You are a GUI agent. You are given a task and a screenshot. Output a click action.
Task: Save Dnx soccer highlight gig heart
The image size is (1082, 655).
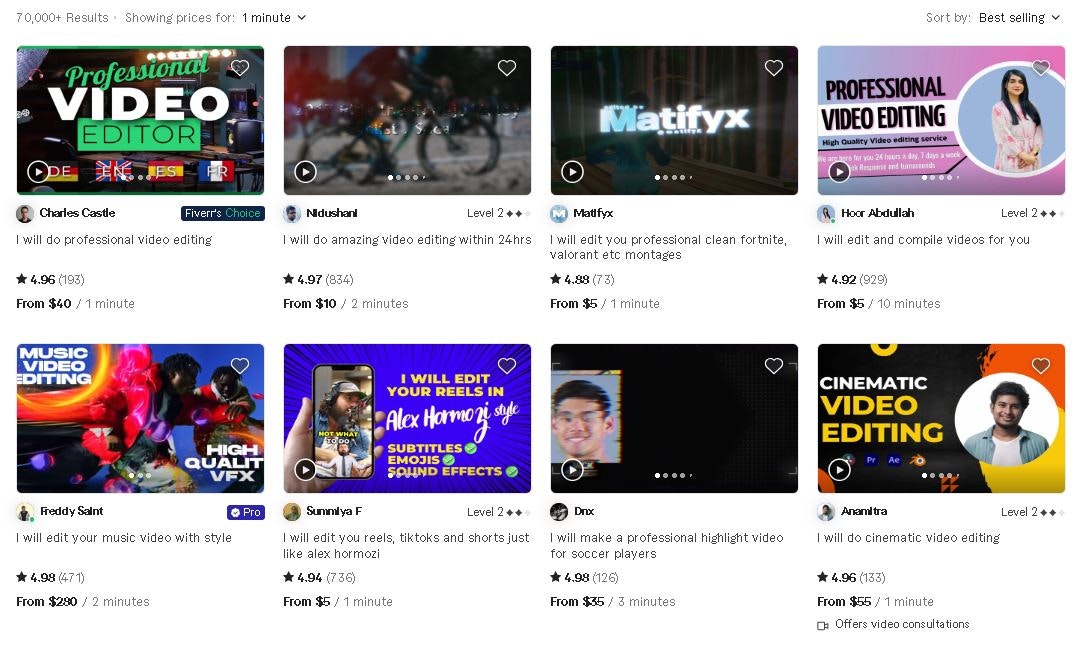pos(774,365)
